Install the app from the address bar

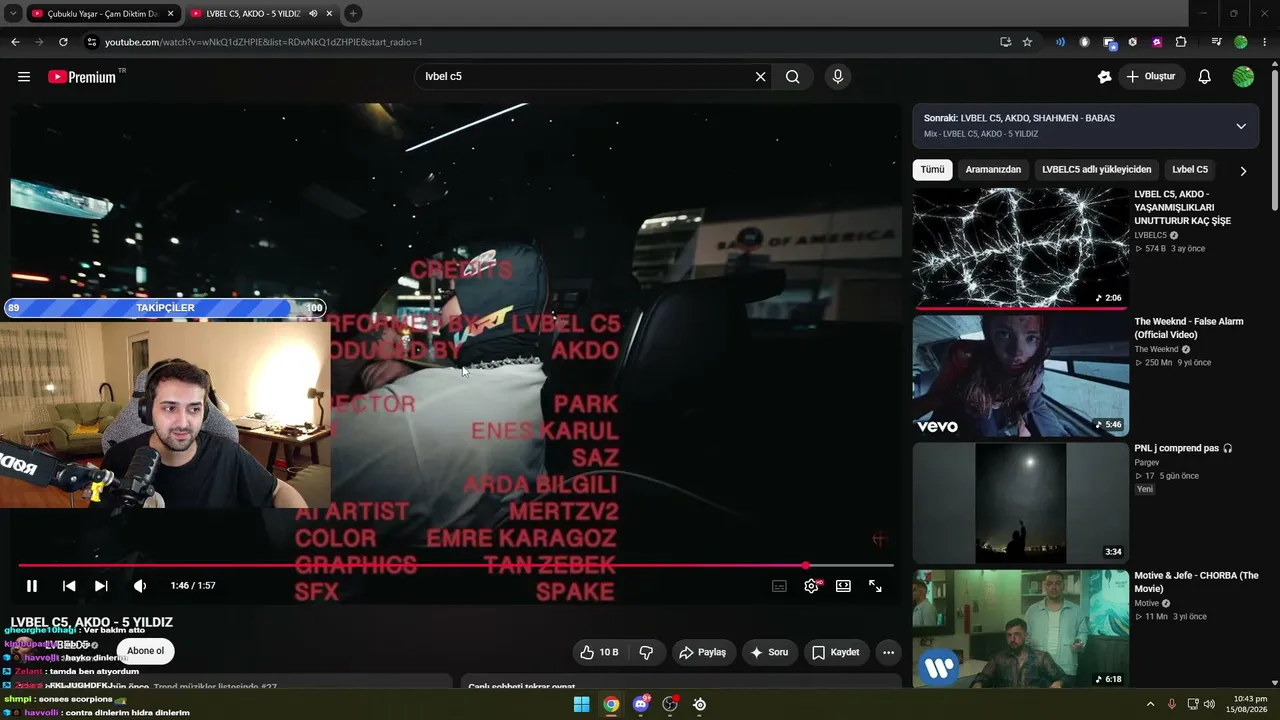coord(1005,42)
